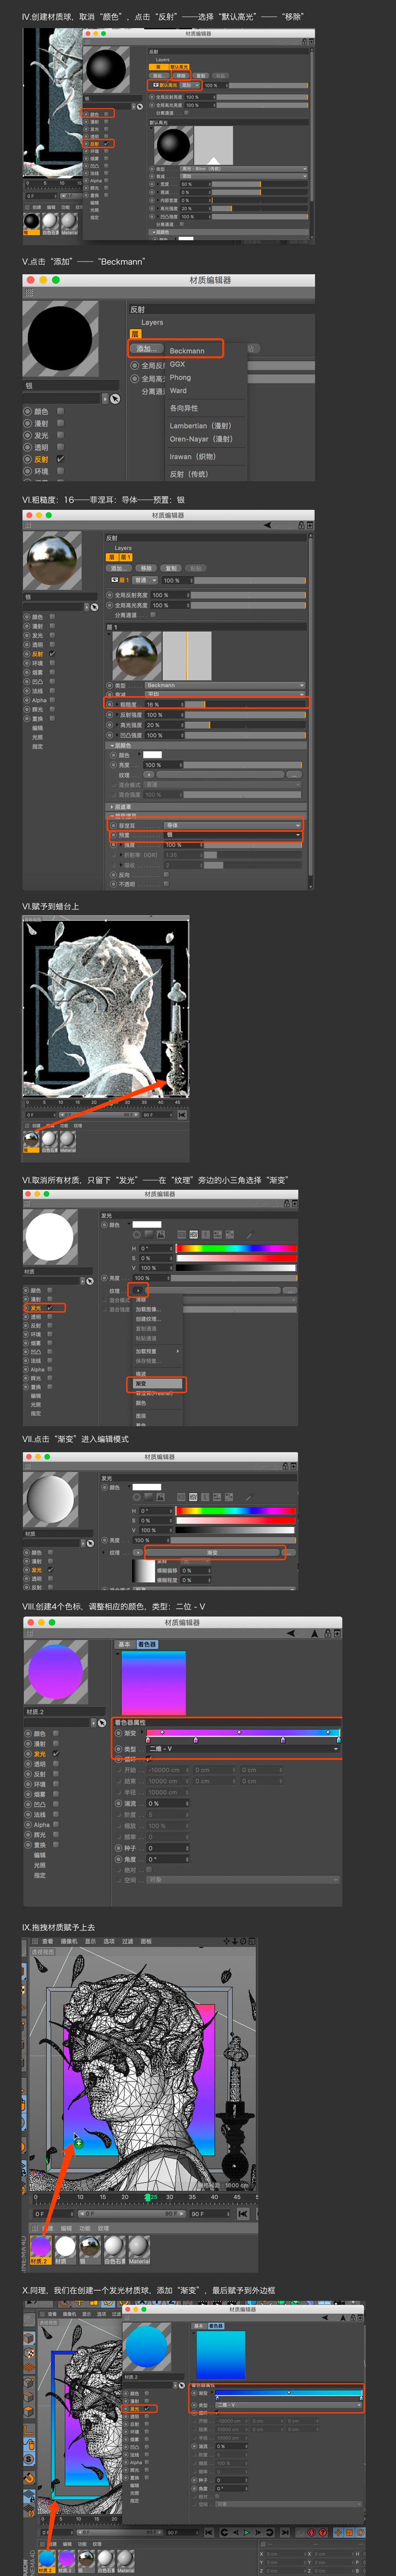Enable 颜色 channel in 材质.2 editor
Image resolution: width=396 pixels, height=2576 pixels.
pos(56,1733)
